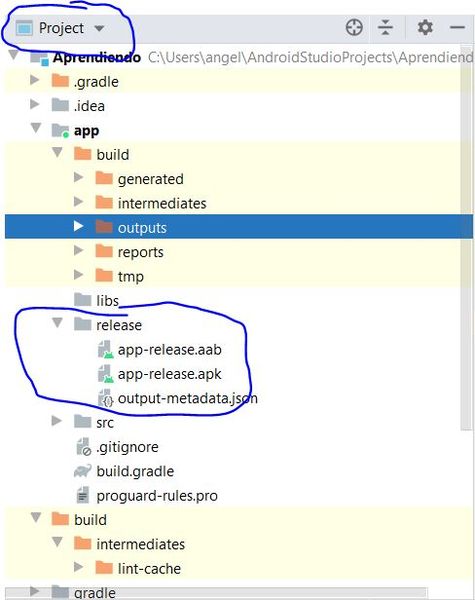The height and width of the screenshot is (600, 475).
Task: Select the Aprendiendo root project node
Action: pos(96,57)
